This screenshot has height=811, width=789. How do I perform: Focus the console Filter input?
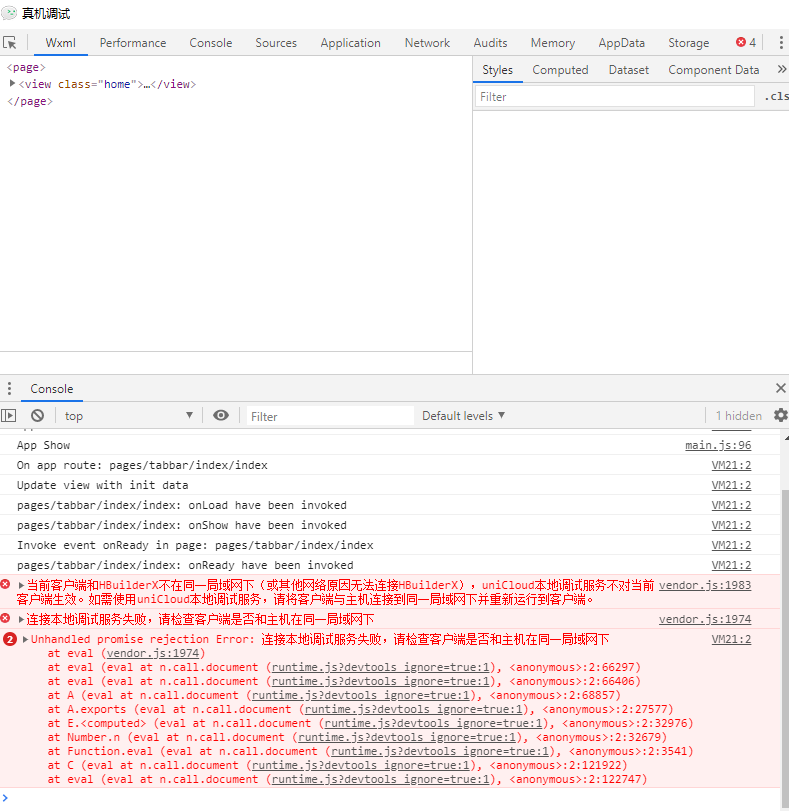click(x=330, y=416)
